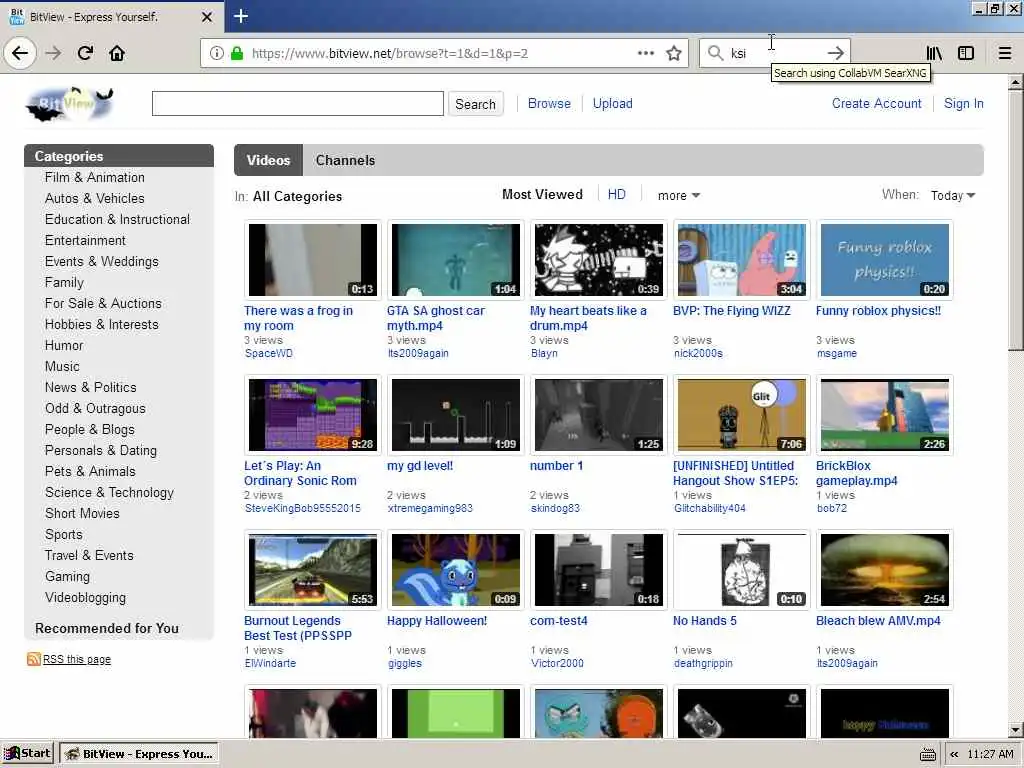Click into the BitView search input field
This screenshot has height=768, width=1024.
click(x=298, y=104)
